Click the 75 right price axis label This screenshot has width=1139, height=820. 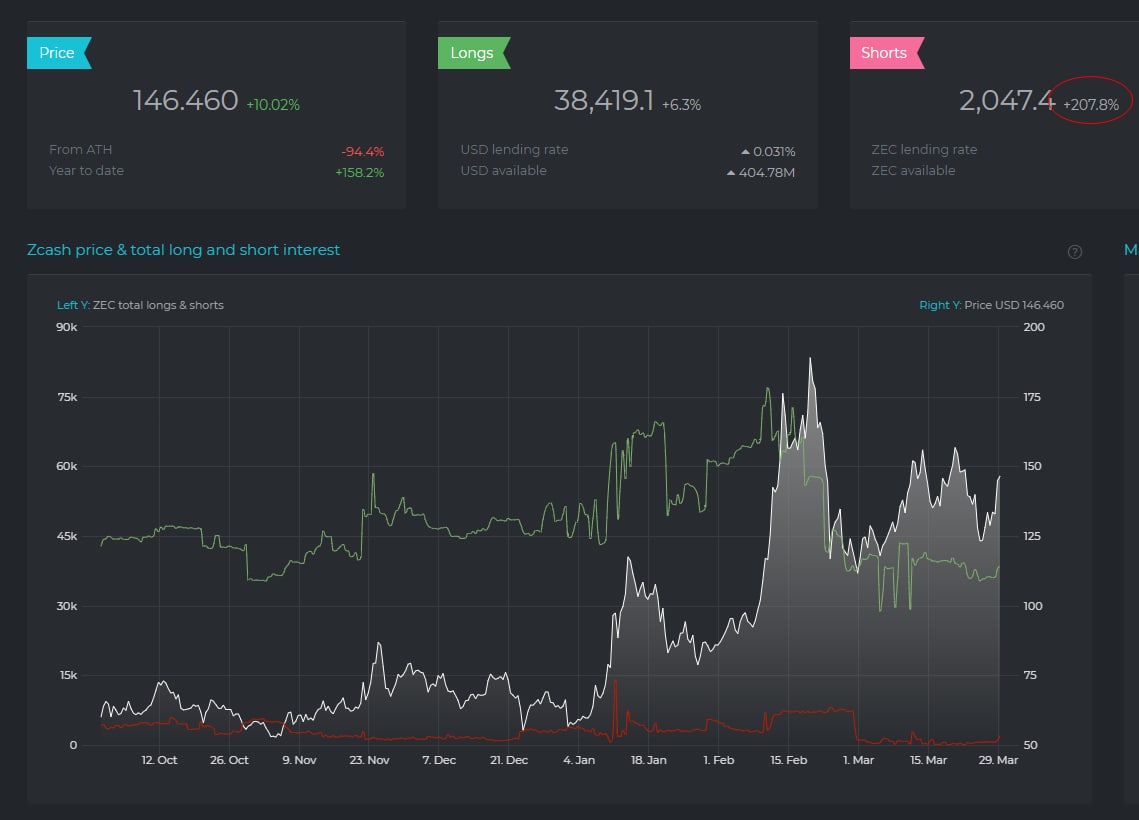[x=1030, y=675]
